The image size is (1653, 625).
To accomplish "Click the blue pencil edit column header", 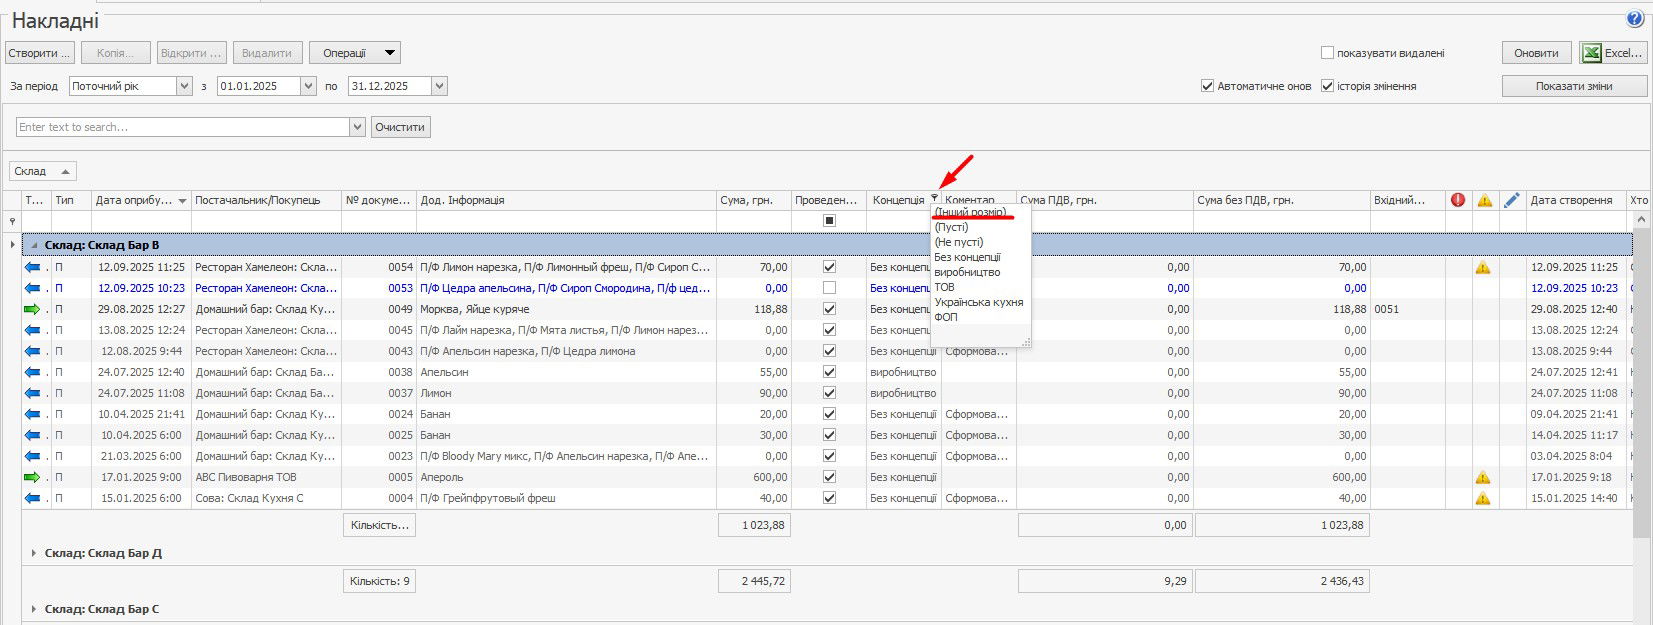I will [x=1512, y=200].
